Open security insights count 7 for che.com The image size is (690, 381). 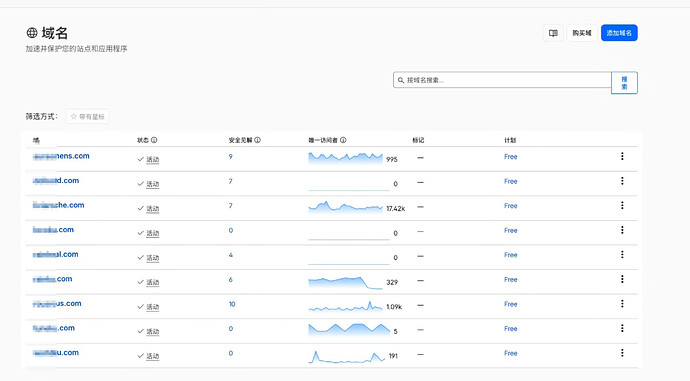pyautogui.click(x=231, y=206)
